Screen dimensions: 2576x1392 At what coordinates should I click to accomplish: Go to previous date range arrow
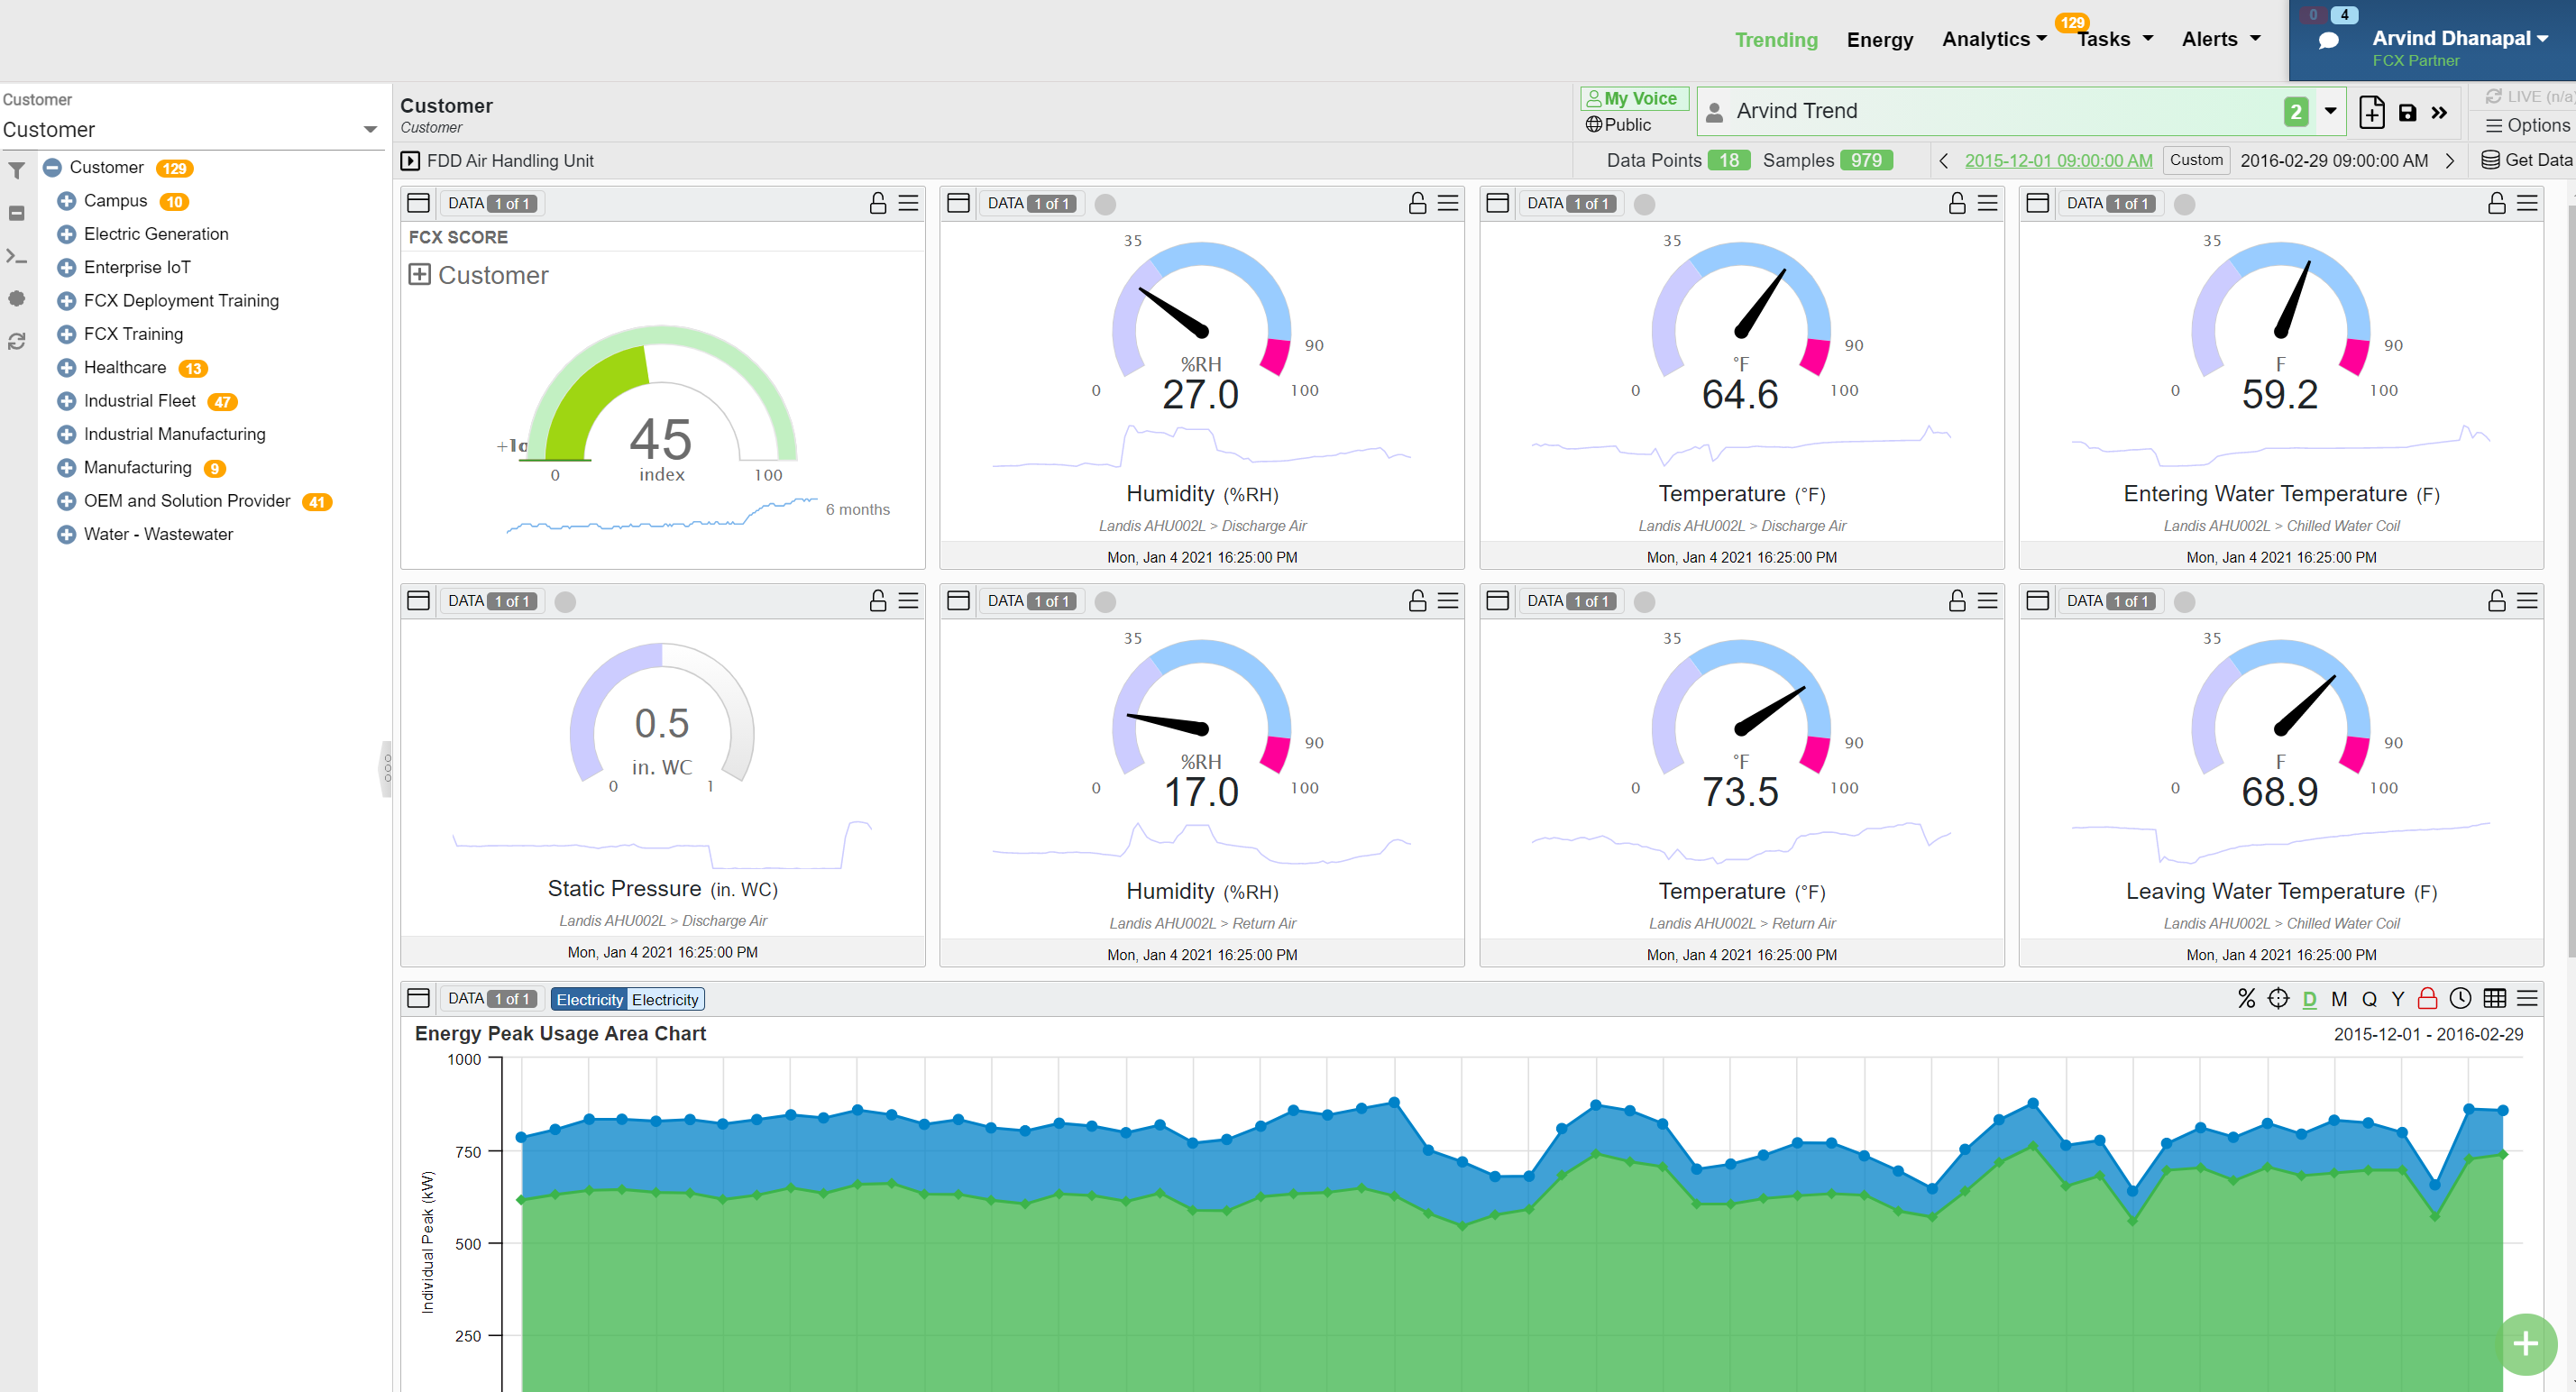1943,160
